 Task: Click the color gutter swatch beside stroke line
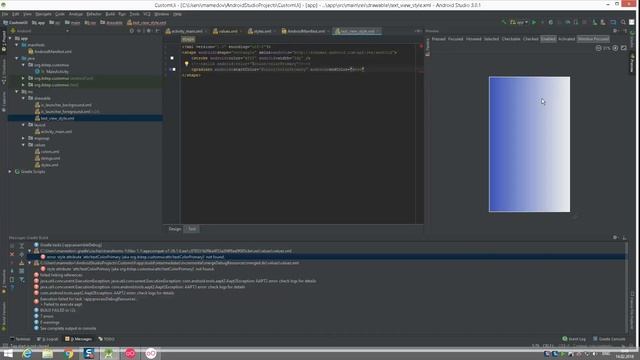172,58
